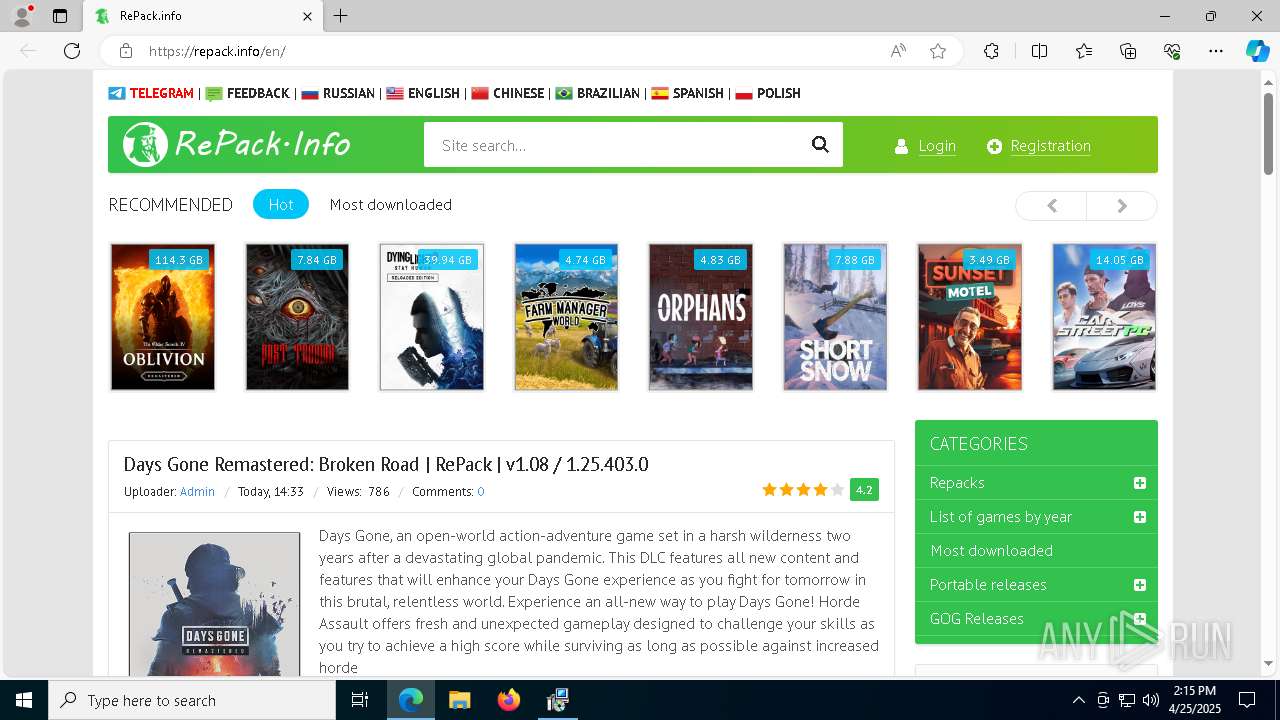Rate the post using the stars

coord(803,490)
